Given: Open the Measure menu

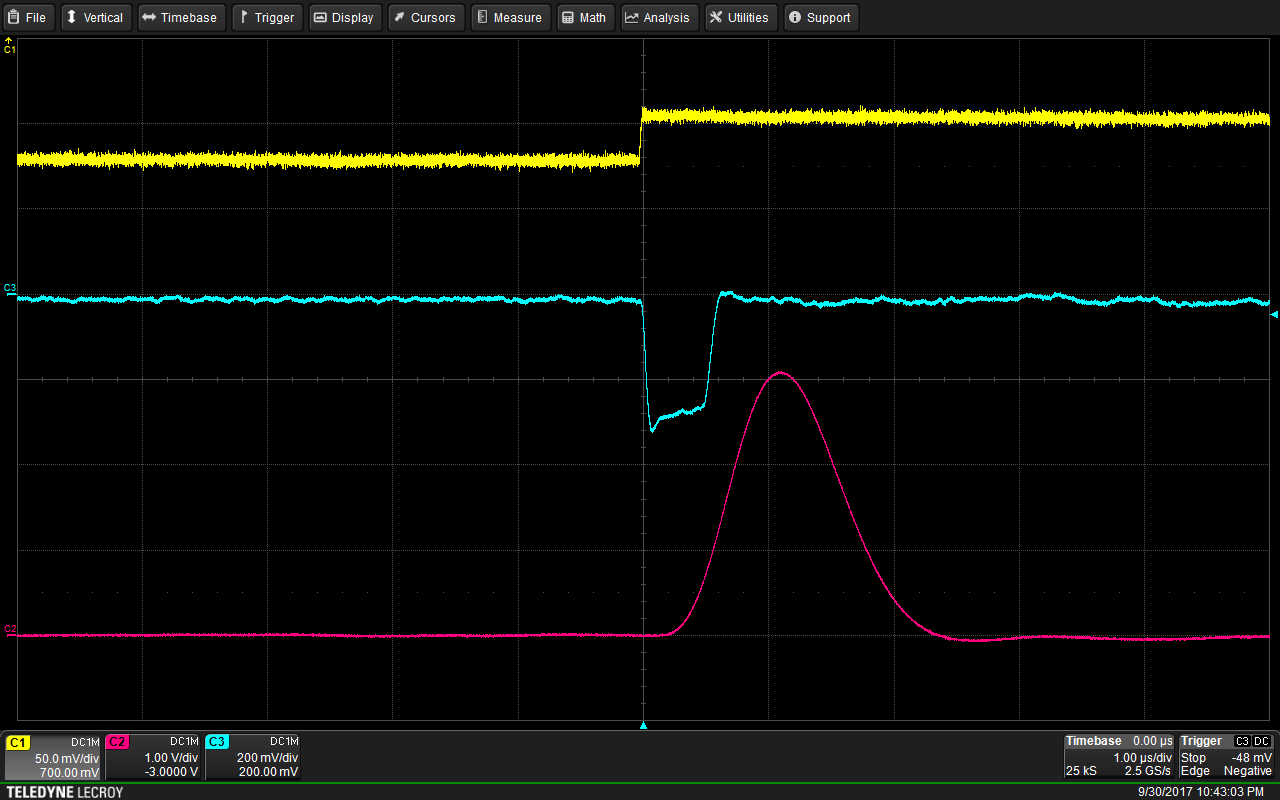Looking at the screenshot, I should [509, 18].
